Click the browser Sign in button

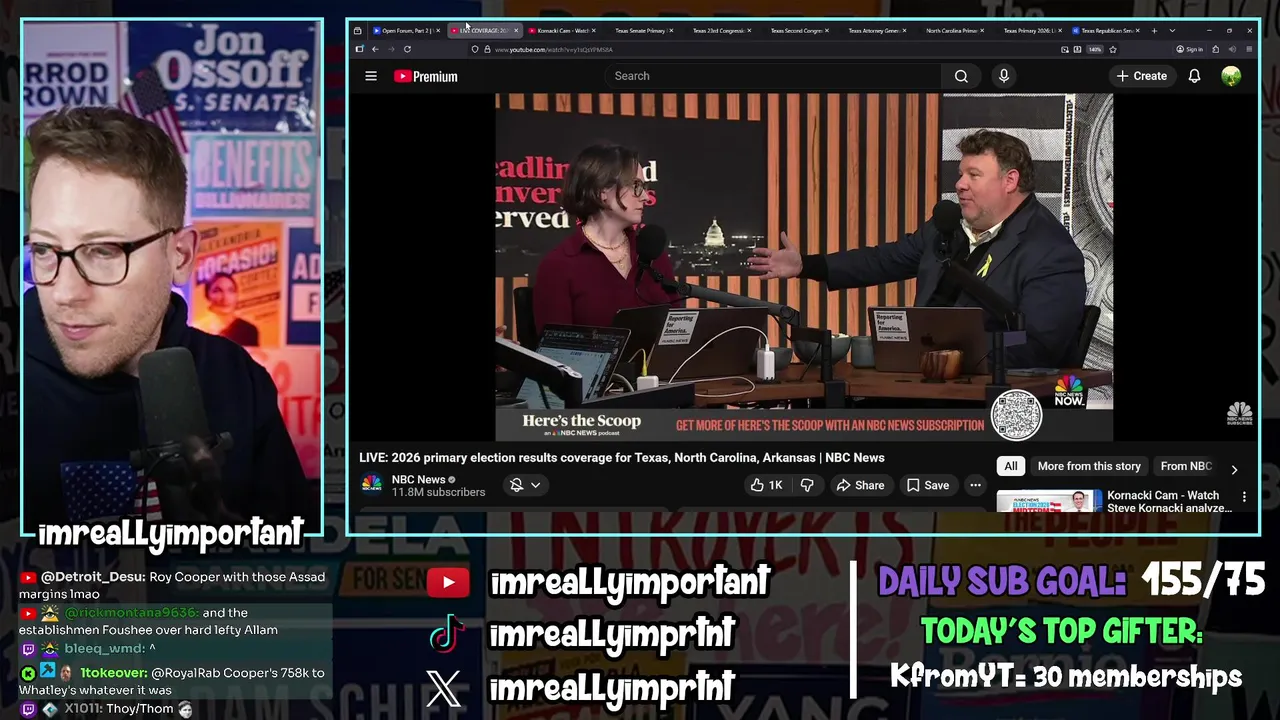click(x=1190, y=49)
